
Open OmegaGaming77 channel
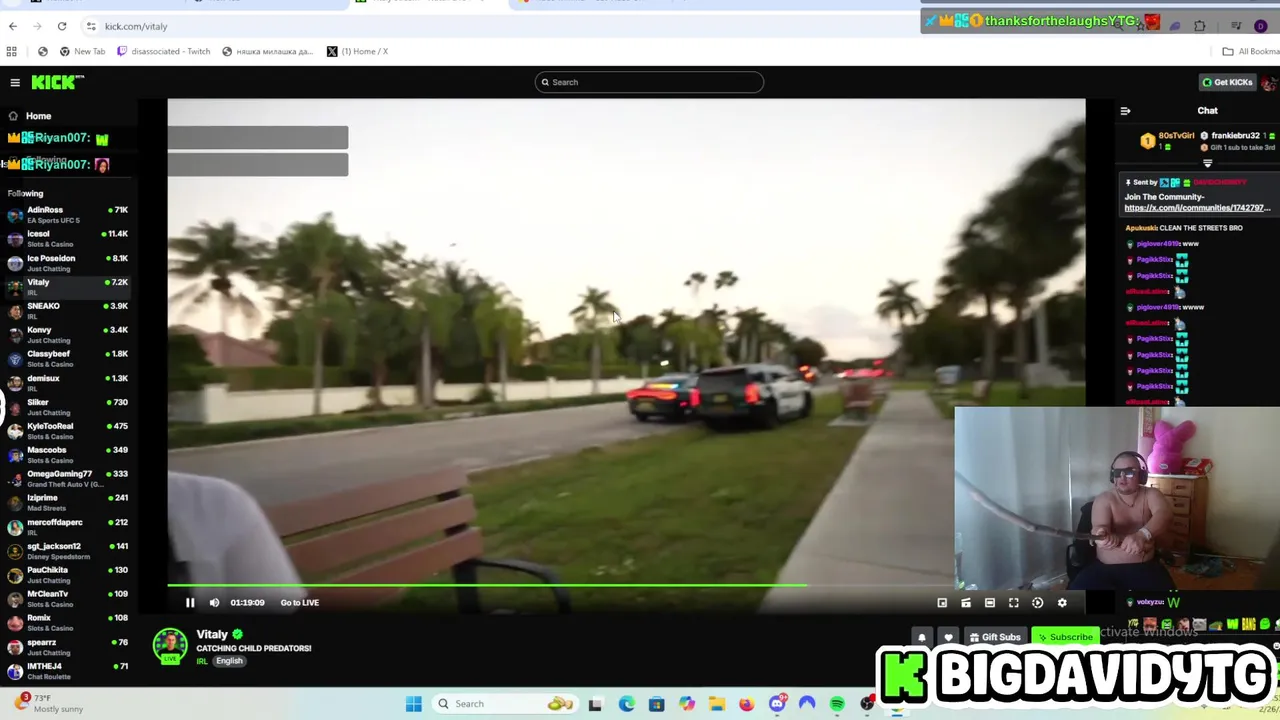coord(67,478)
